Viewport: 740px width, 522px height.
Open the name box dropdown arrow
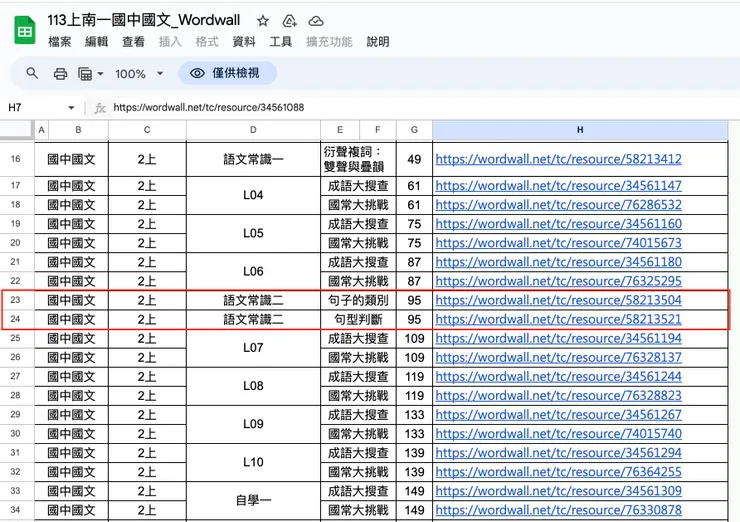tap(71, 108)
